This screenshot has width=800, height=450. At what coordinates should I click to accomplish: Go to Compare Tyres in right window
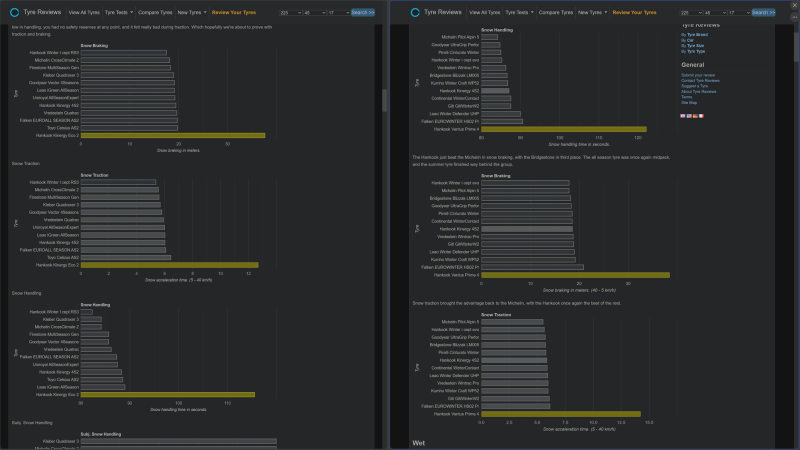point(554,12)
